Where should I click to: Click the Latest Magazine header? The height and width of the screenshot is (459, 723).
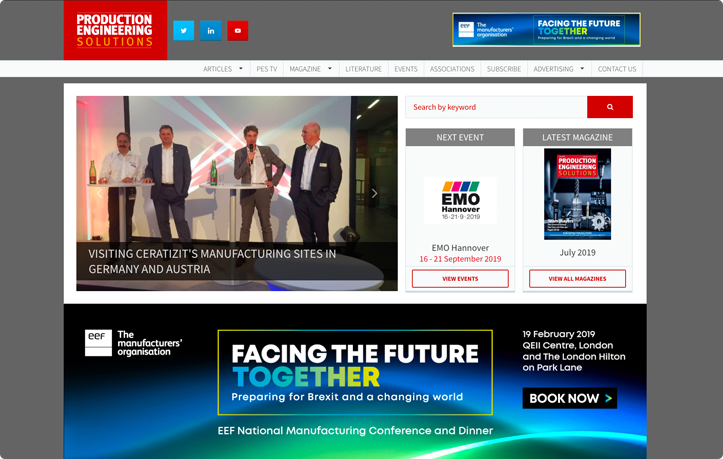(x=577, y=137)
